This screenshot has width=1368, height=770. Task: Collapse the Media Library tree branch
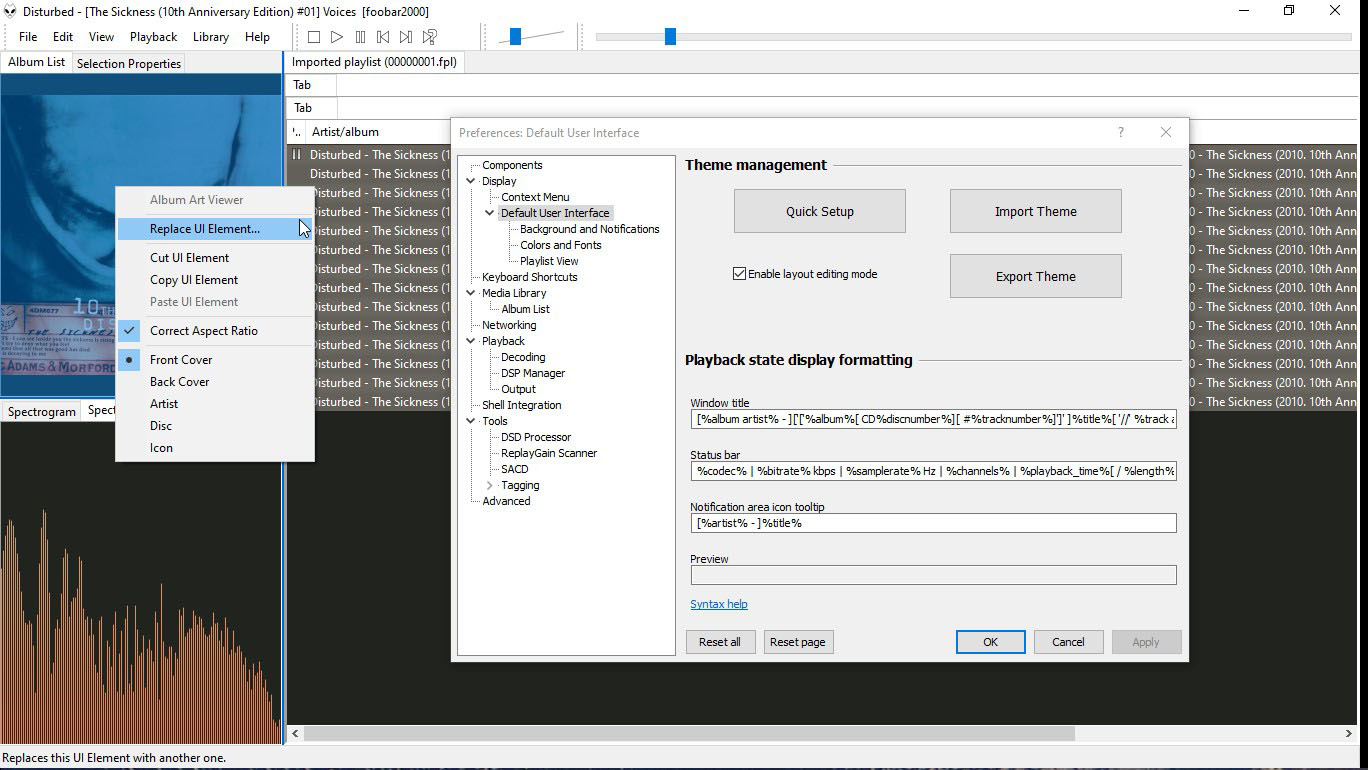(471, 293)
